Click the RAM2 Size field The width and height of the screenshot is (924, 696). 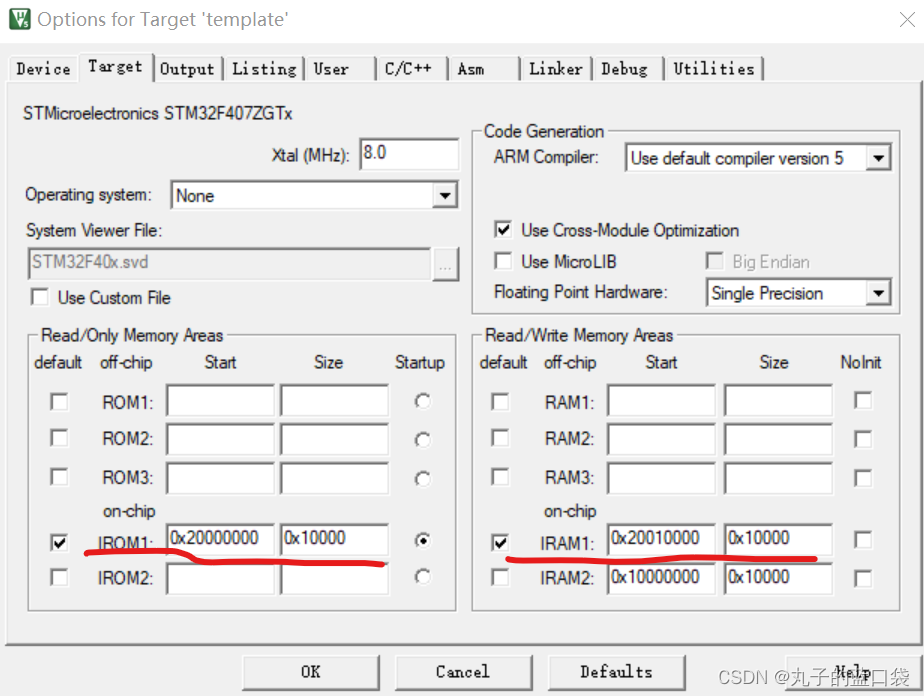[778, 439]
